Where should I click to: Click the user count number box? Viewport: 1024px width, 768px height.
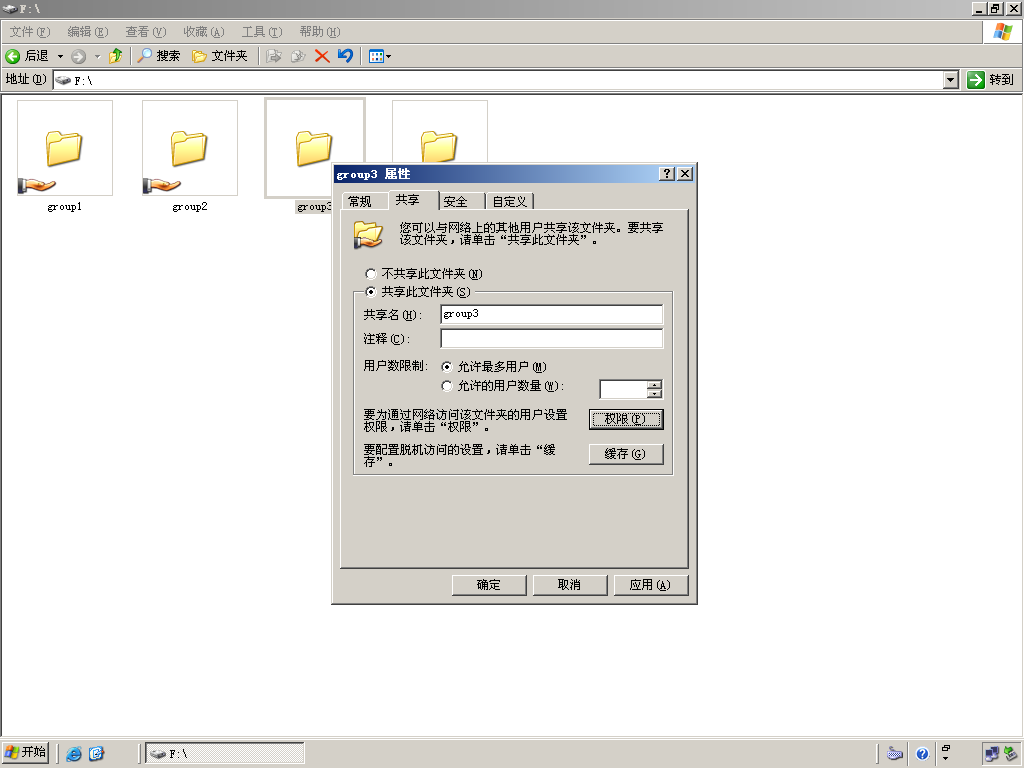[624, 389]
